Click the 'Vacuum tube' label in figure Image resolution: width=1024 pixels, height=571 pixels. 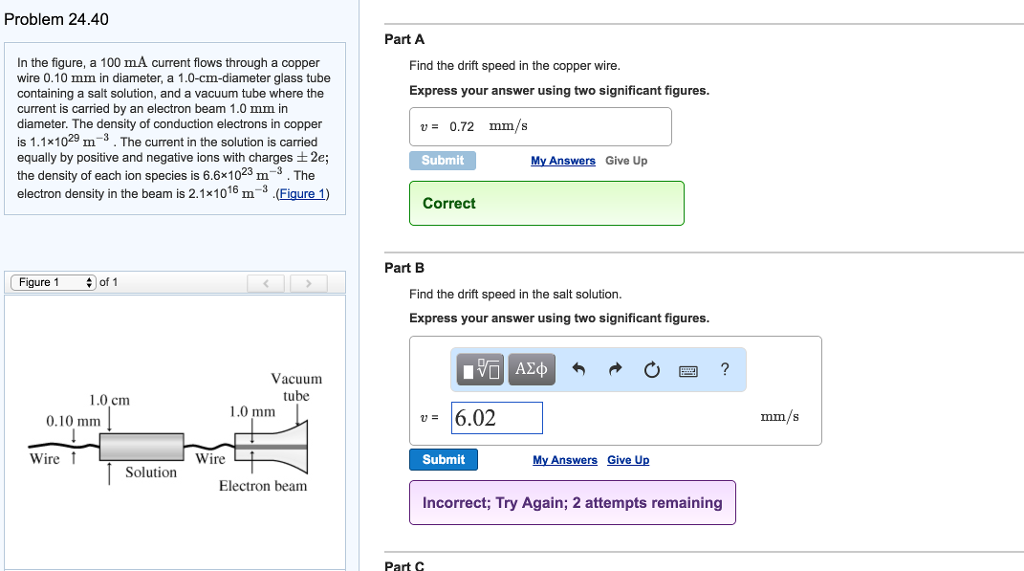(x=296, y=387)
